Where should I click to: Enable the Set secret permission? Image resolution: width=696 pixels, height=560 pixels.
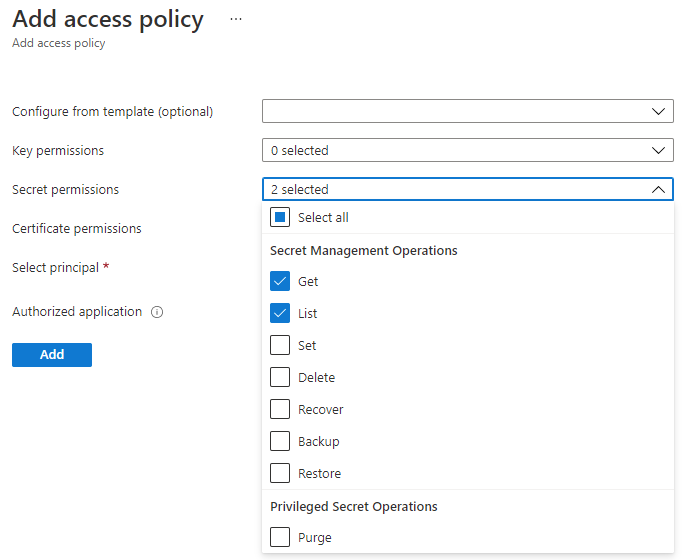click(x=280, y=345)
